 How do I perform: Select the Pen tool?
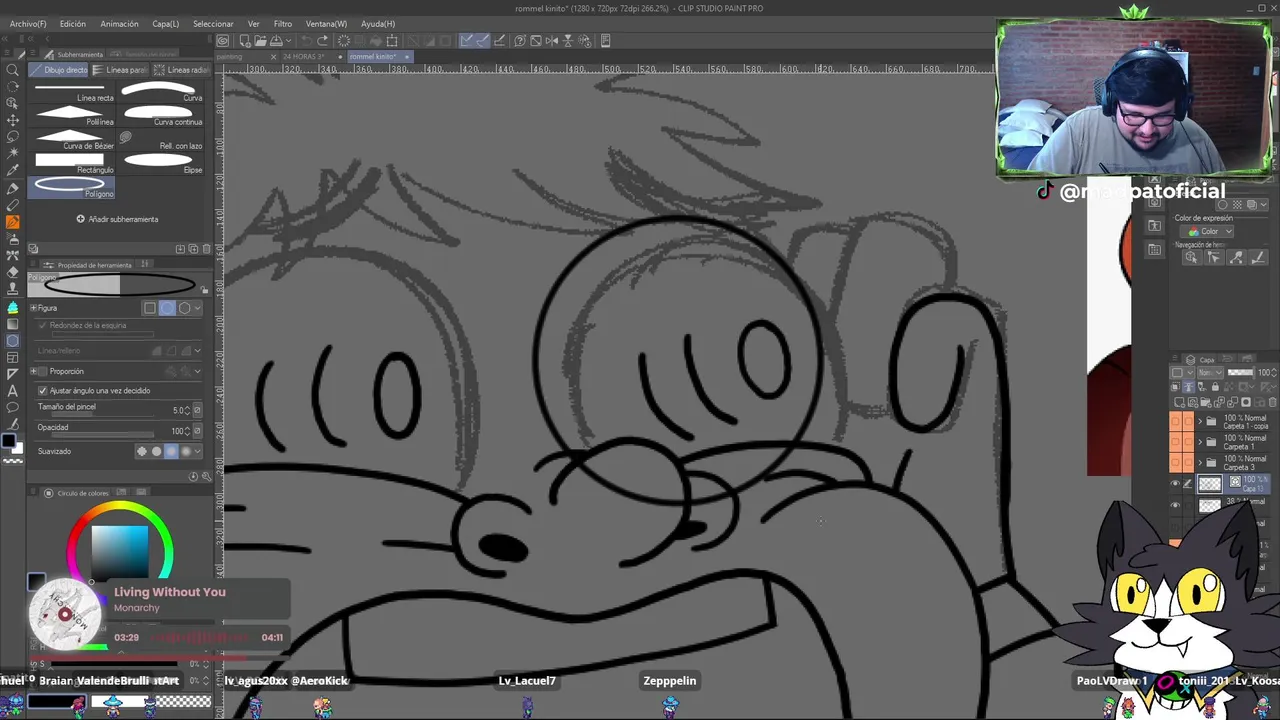point(13,188)
